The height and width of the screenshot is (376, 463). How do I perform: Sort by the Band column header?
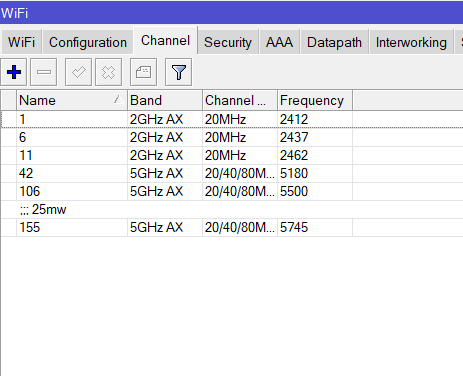click(x=165, y=100)
